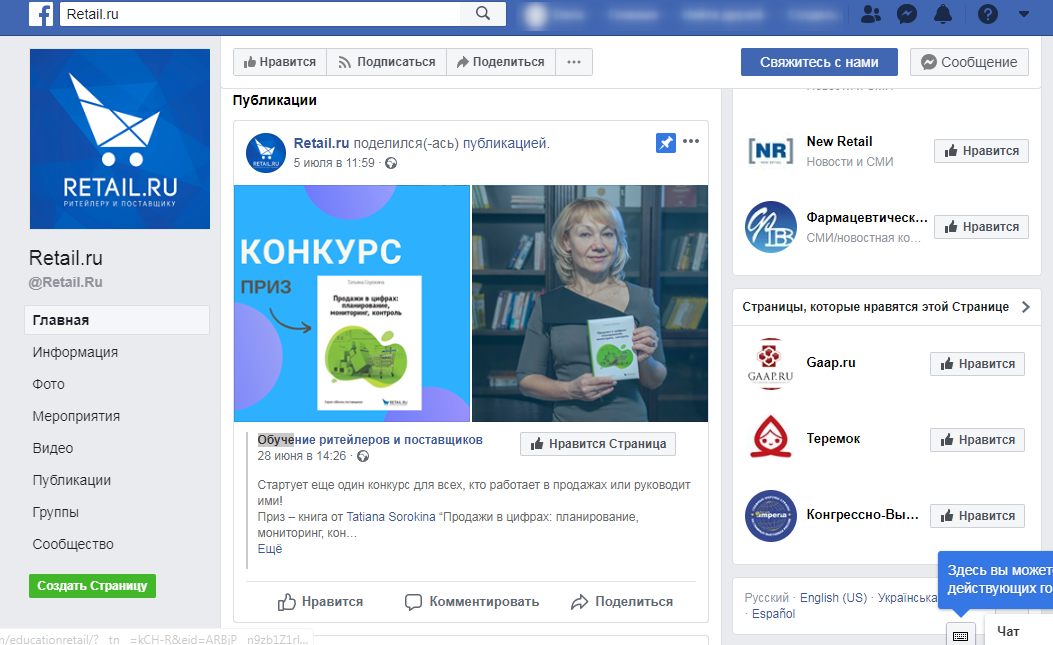Click the Свяжитесь с нами button

819,62
